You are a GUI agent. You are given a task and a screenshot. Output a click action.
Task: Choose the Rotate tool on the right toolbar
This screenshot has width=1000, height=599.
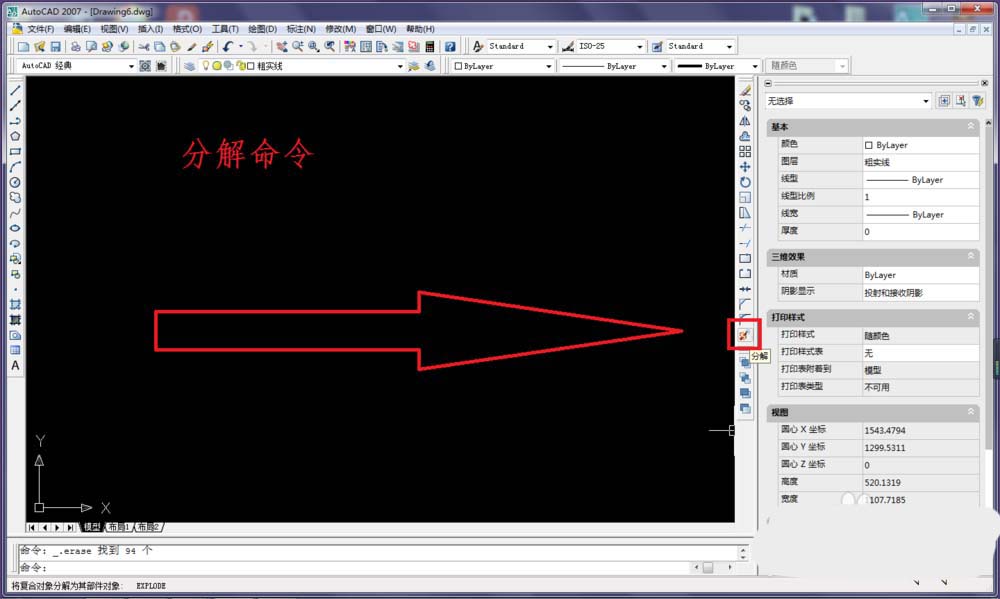[744, 183]
